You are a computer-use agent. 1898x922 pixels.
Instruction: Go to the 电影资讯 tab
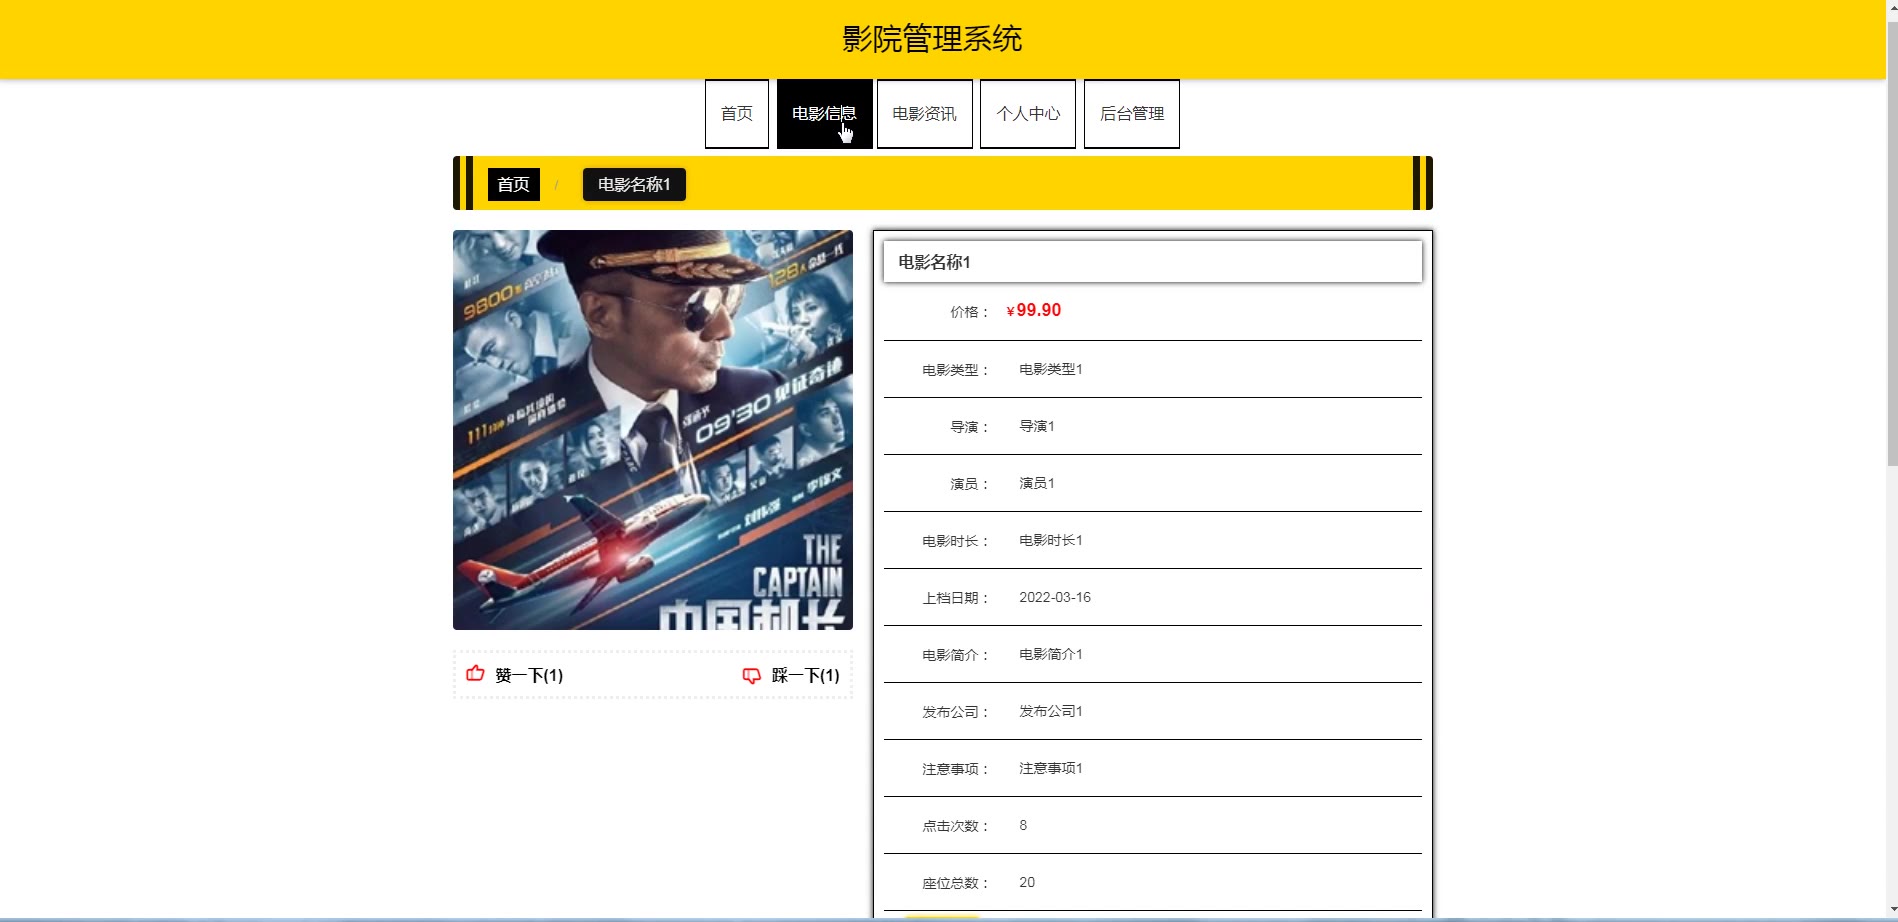[x=925, y=114]
